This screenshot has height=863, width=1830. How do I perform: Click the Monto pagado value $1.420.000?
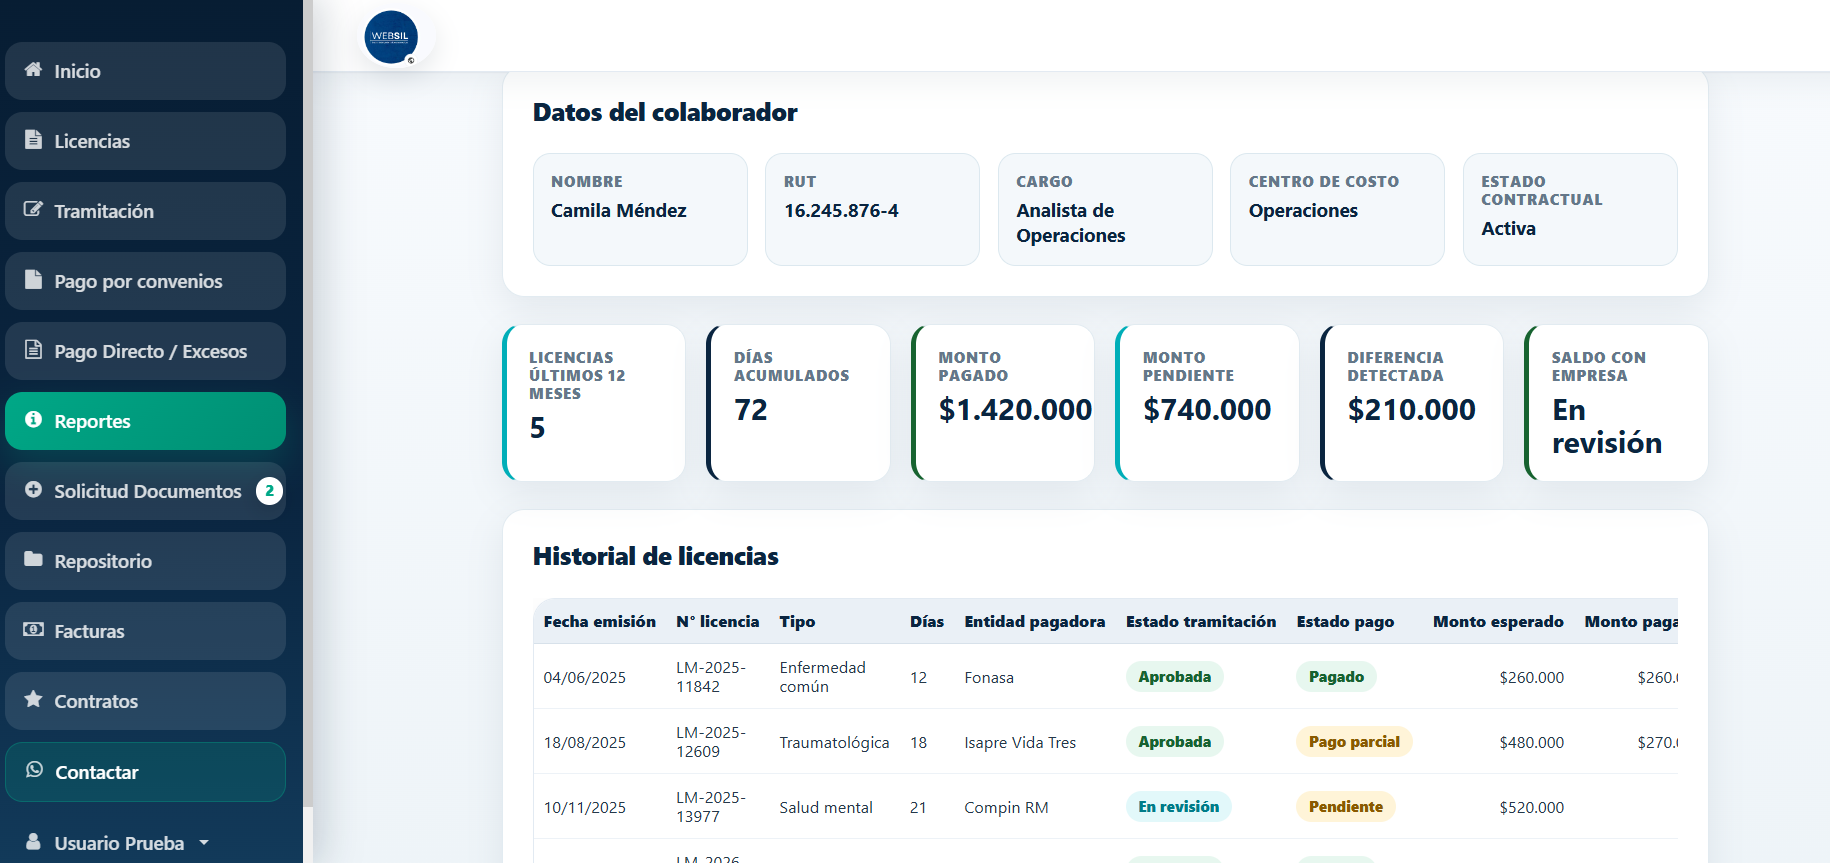(1015, 410)
